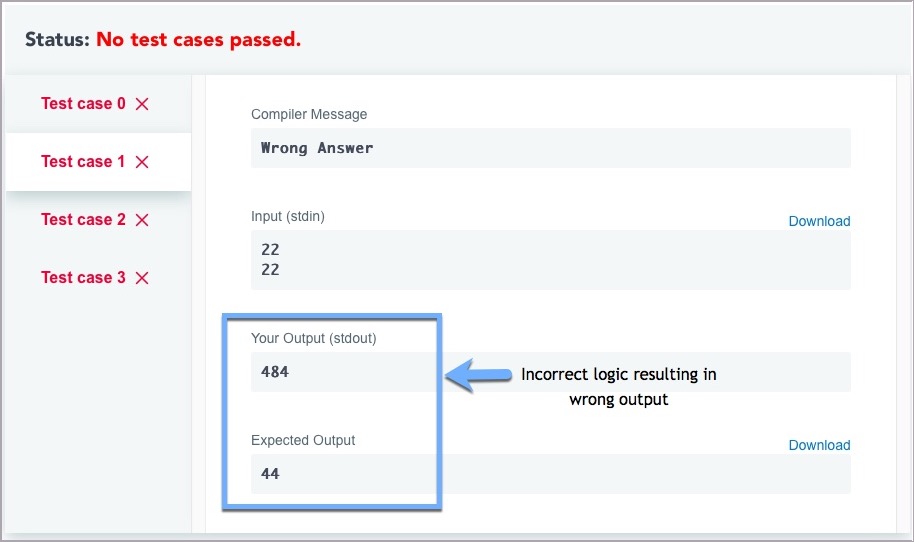This screenshot has height=542, width=914.
Task: Click the red X icon beside Test case 3
Action: pos(142,278)
